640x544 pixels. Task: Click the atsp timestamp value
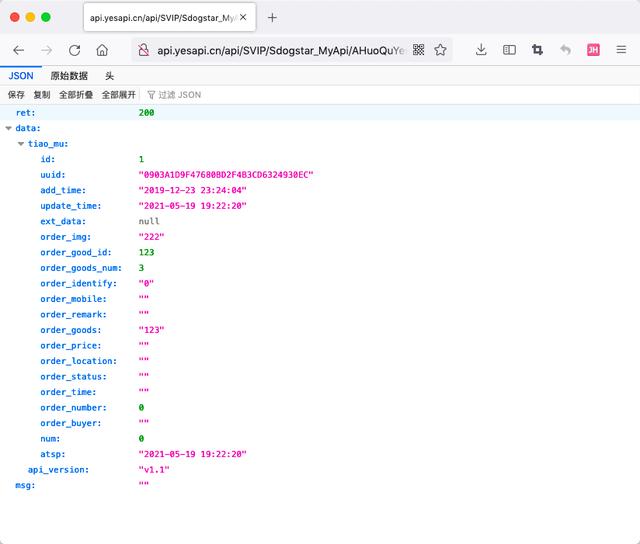[x=192, y=454]
